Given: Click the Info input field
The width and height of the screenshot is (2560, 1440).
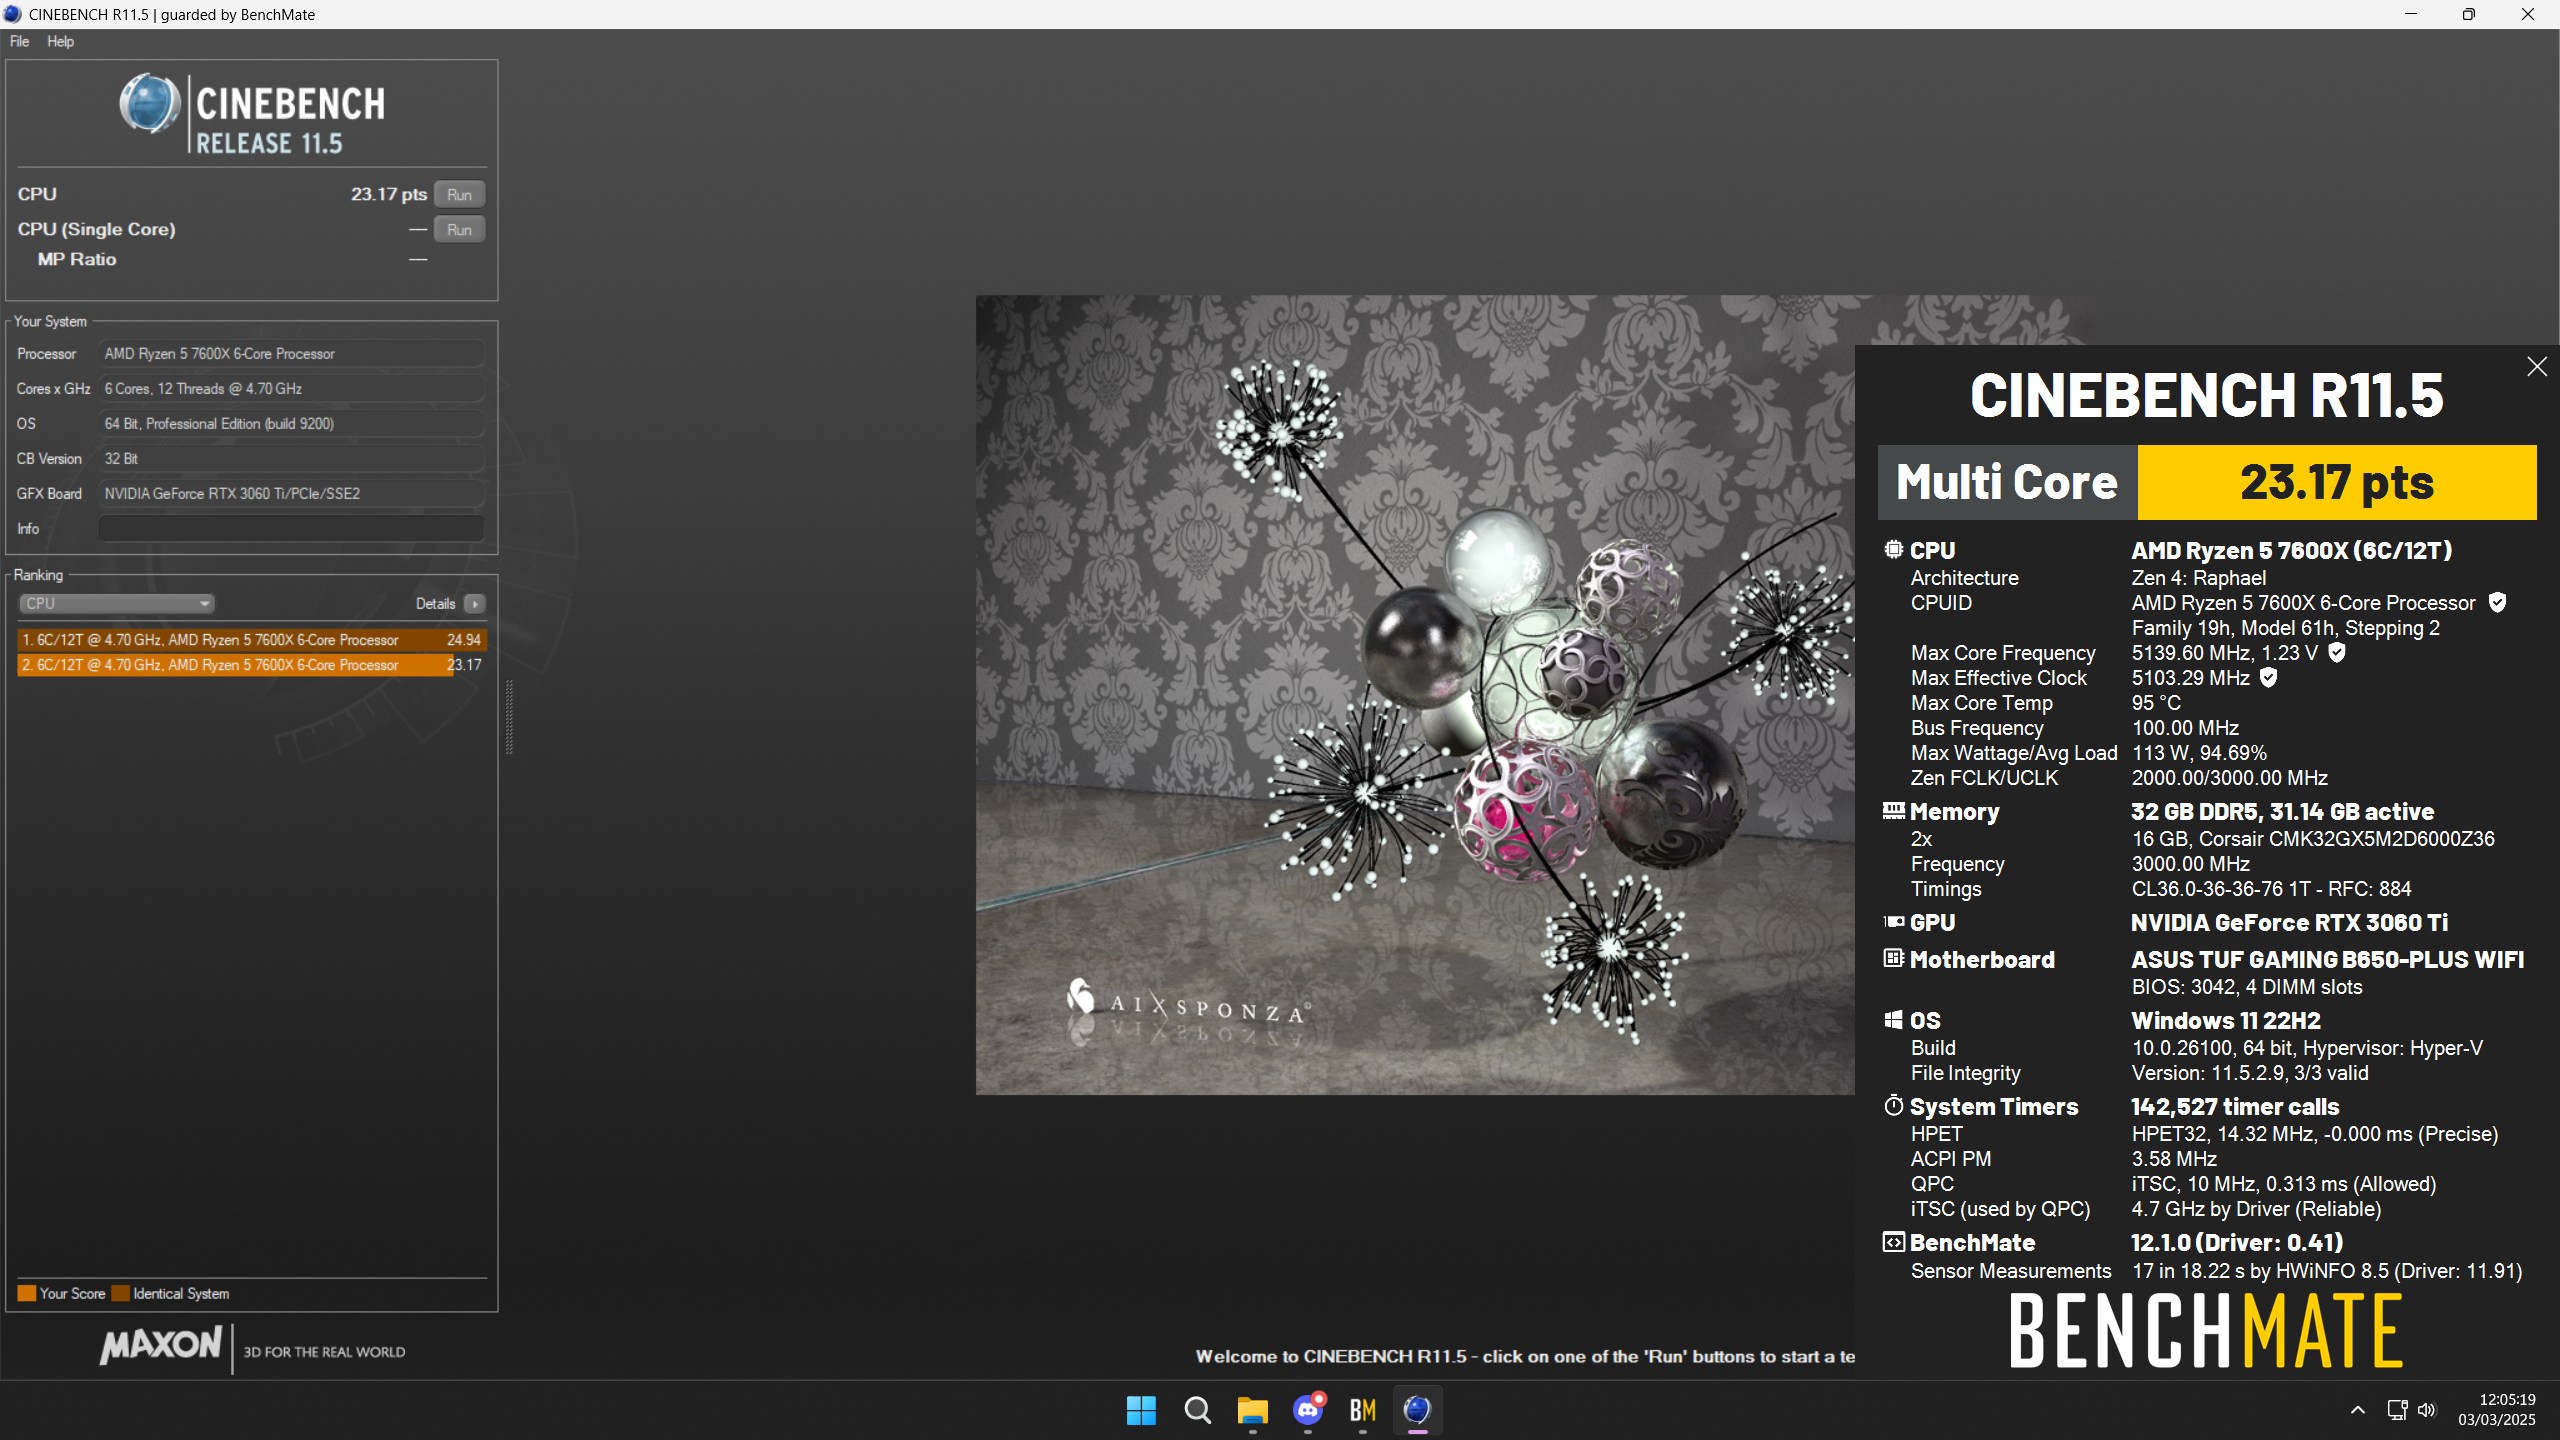Looking at the screenshot, I should pyautogui.click(x=291, y=528).
